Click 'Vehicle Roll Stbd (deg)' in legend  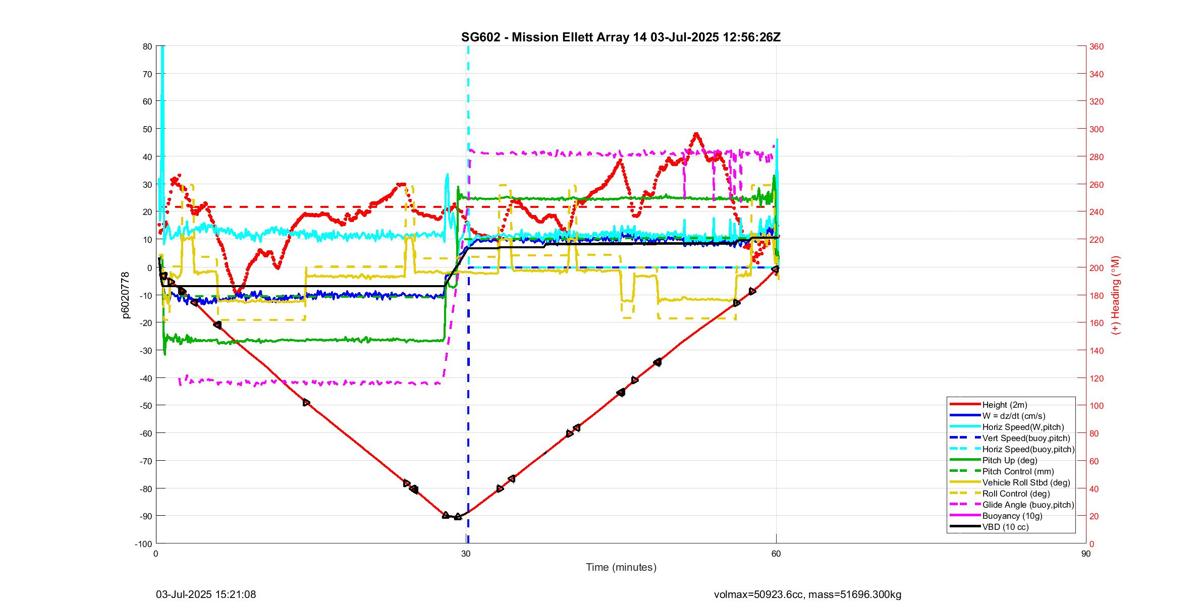[x=1025, y=482]
